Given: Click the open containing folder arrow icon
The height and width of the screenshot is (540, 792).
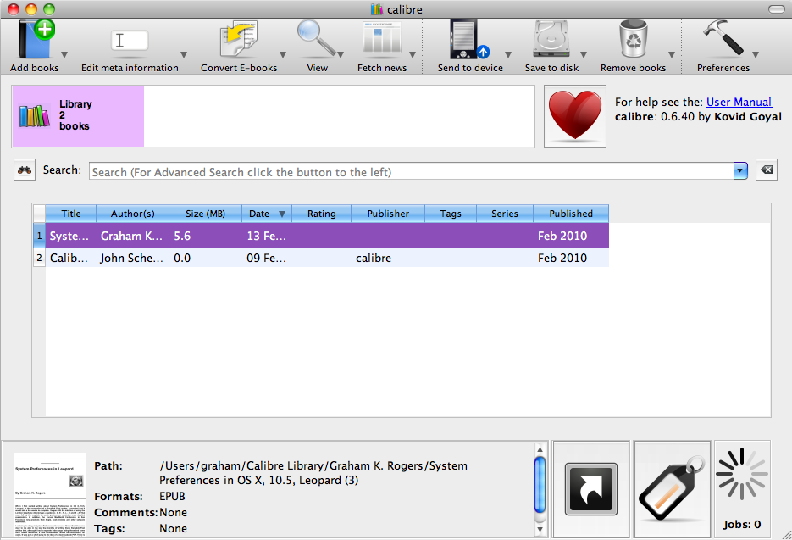Looking at the screenshot, I should [591, 489].
